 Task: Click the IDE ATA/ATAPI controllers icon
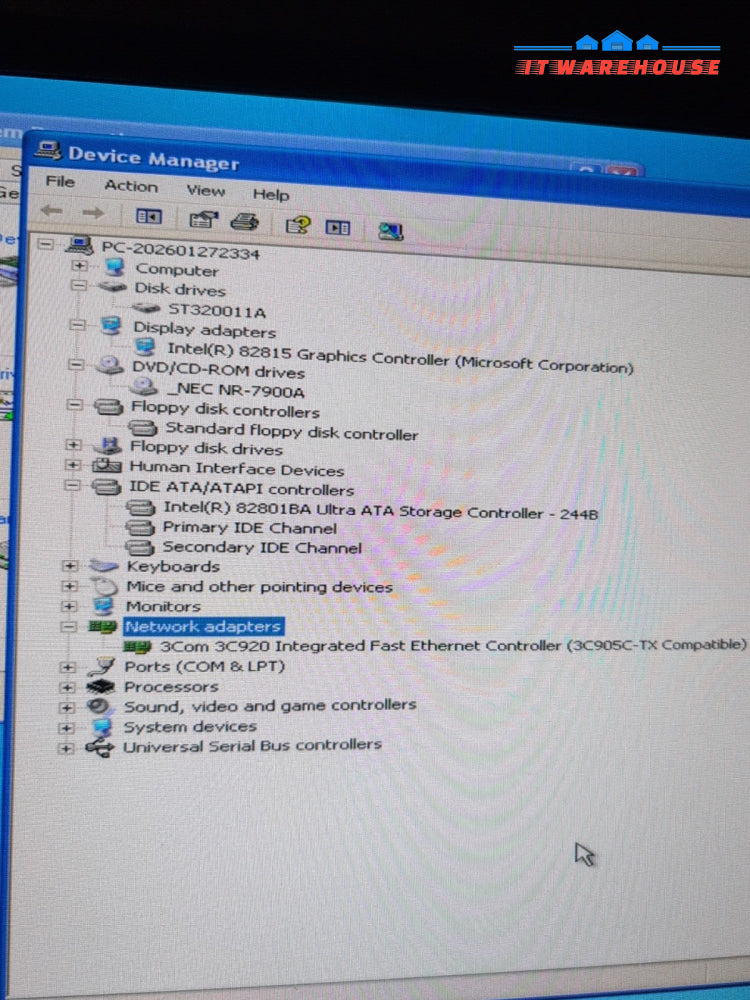(106, 487)
